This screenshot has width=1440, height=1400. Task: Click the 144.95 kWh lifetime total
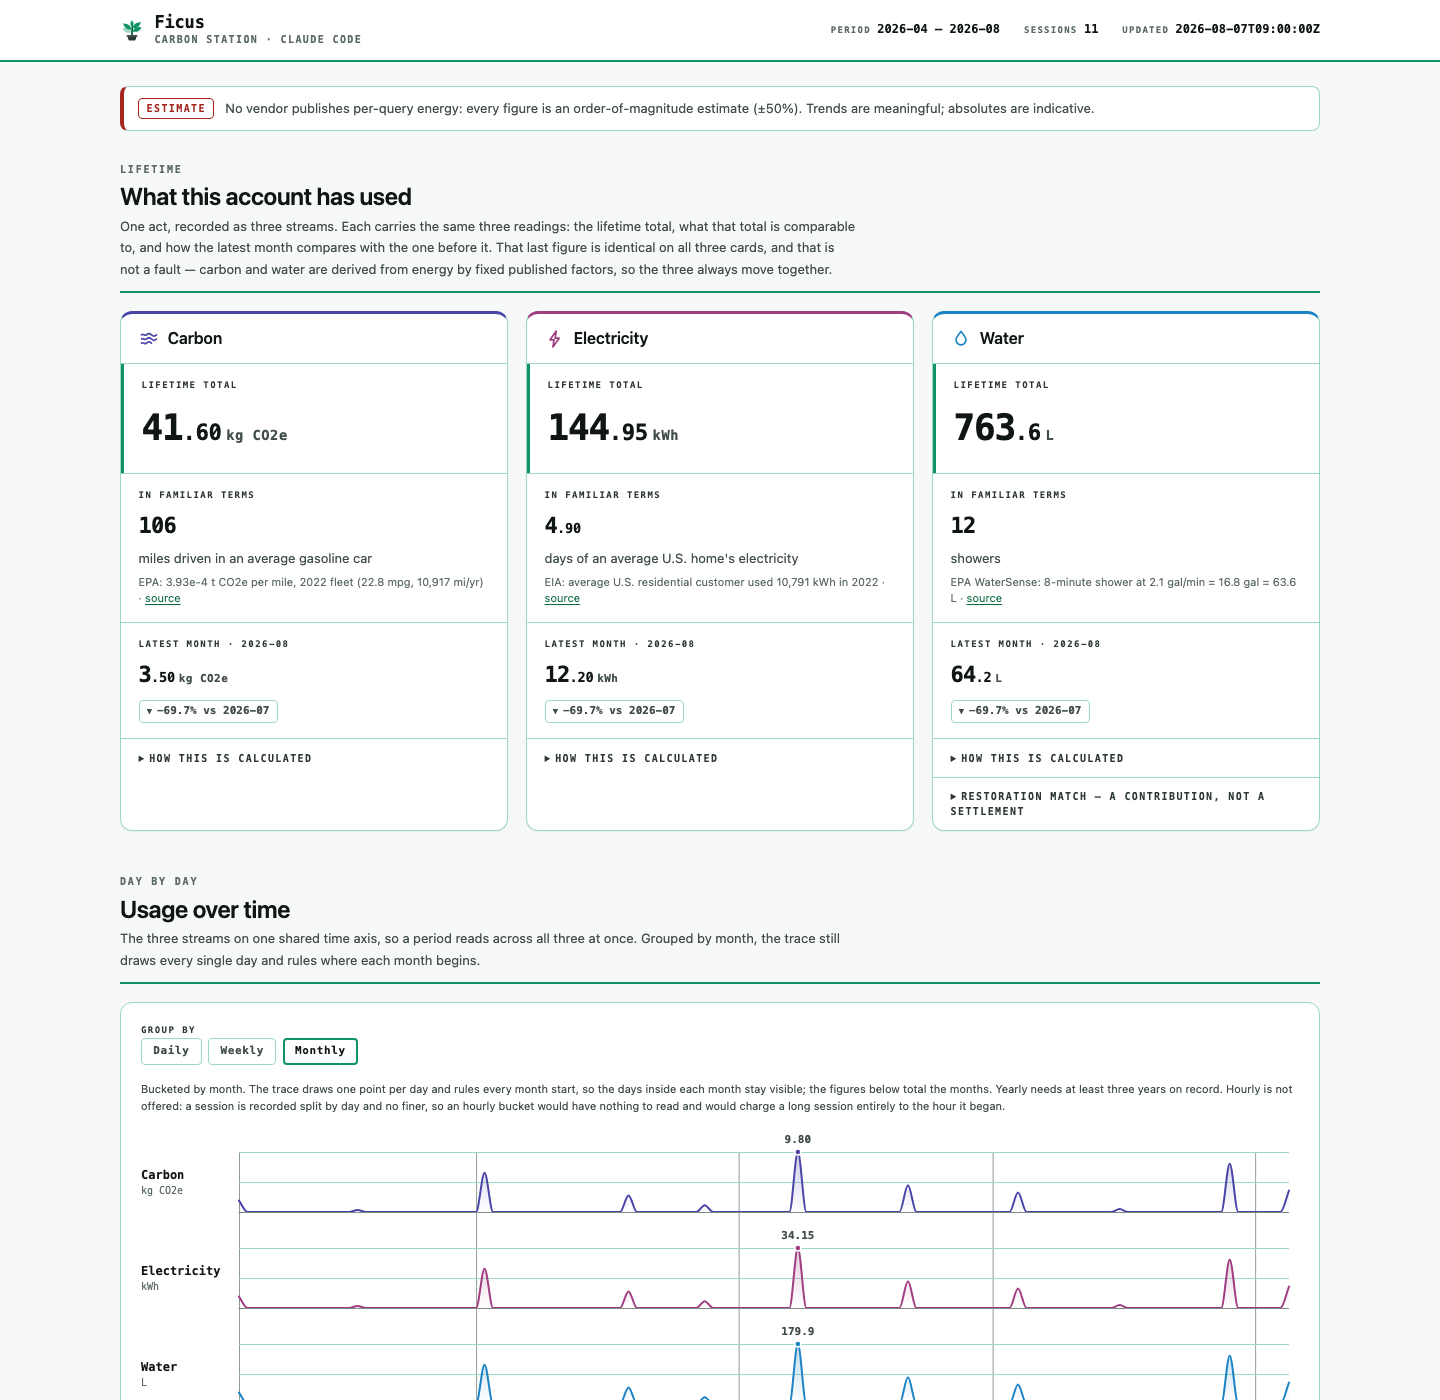click(613, 428)
